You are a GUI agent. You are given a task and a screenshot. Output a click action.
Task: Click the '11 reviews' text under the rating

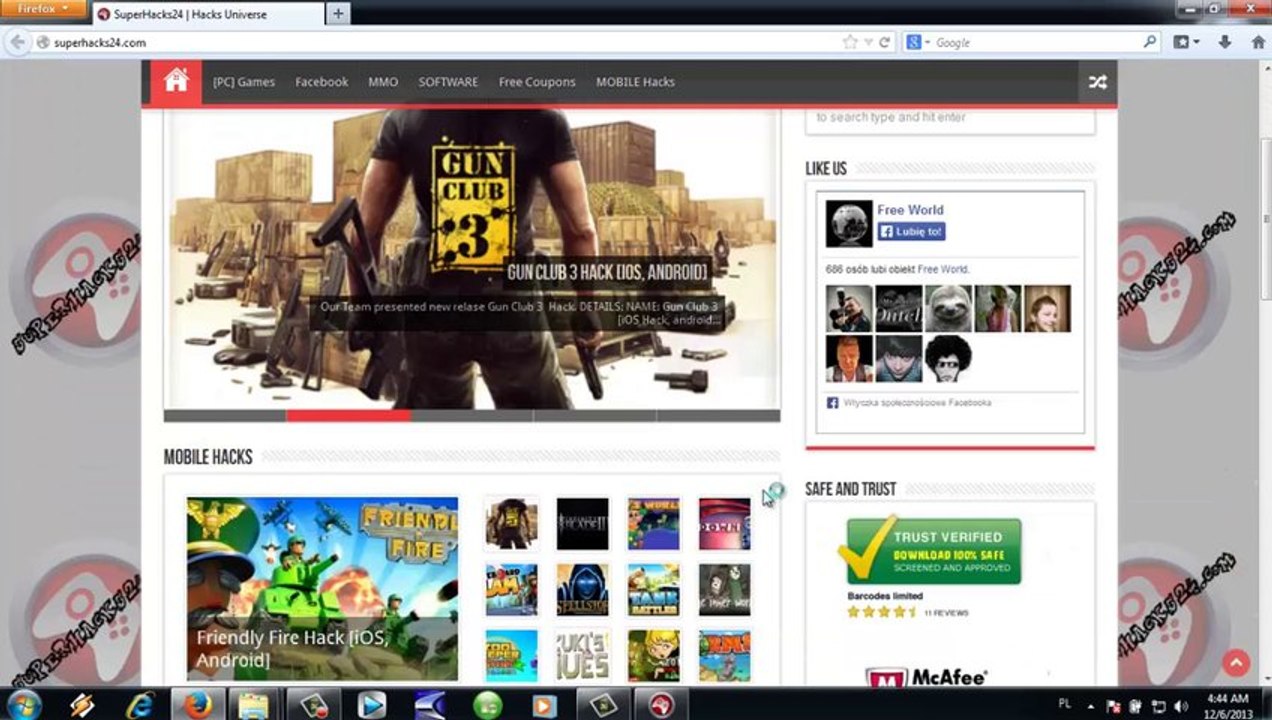[x=946, y=612]
